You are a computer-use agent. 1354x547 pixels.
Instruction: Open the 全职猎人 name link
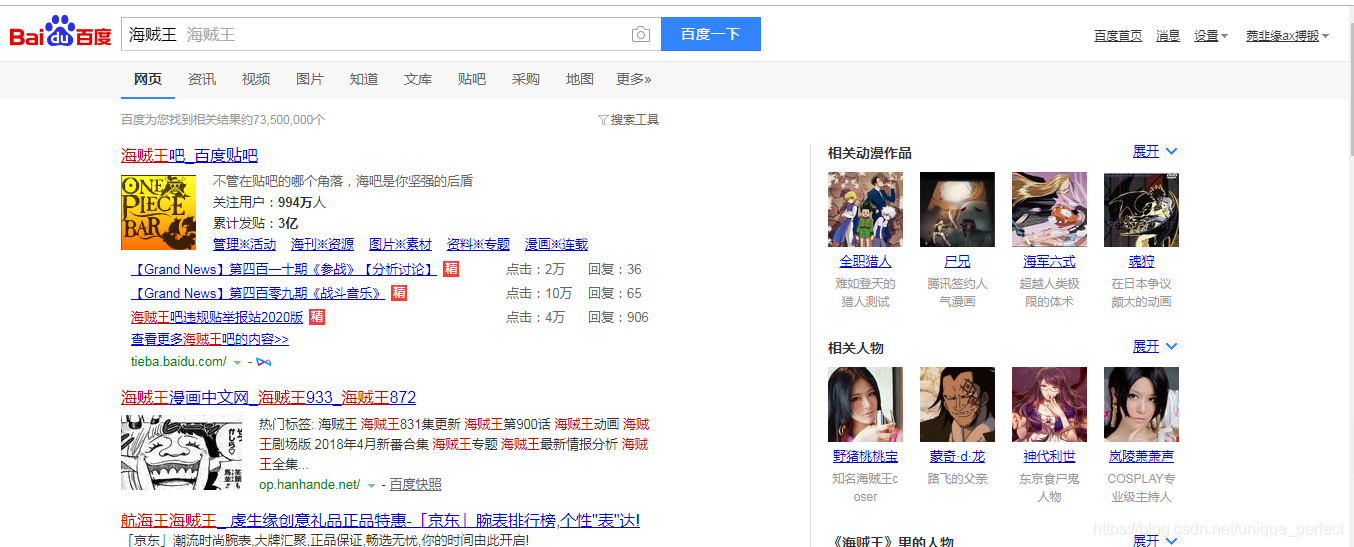click(865, 261)
